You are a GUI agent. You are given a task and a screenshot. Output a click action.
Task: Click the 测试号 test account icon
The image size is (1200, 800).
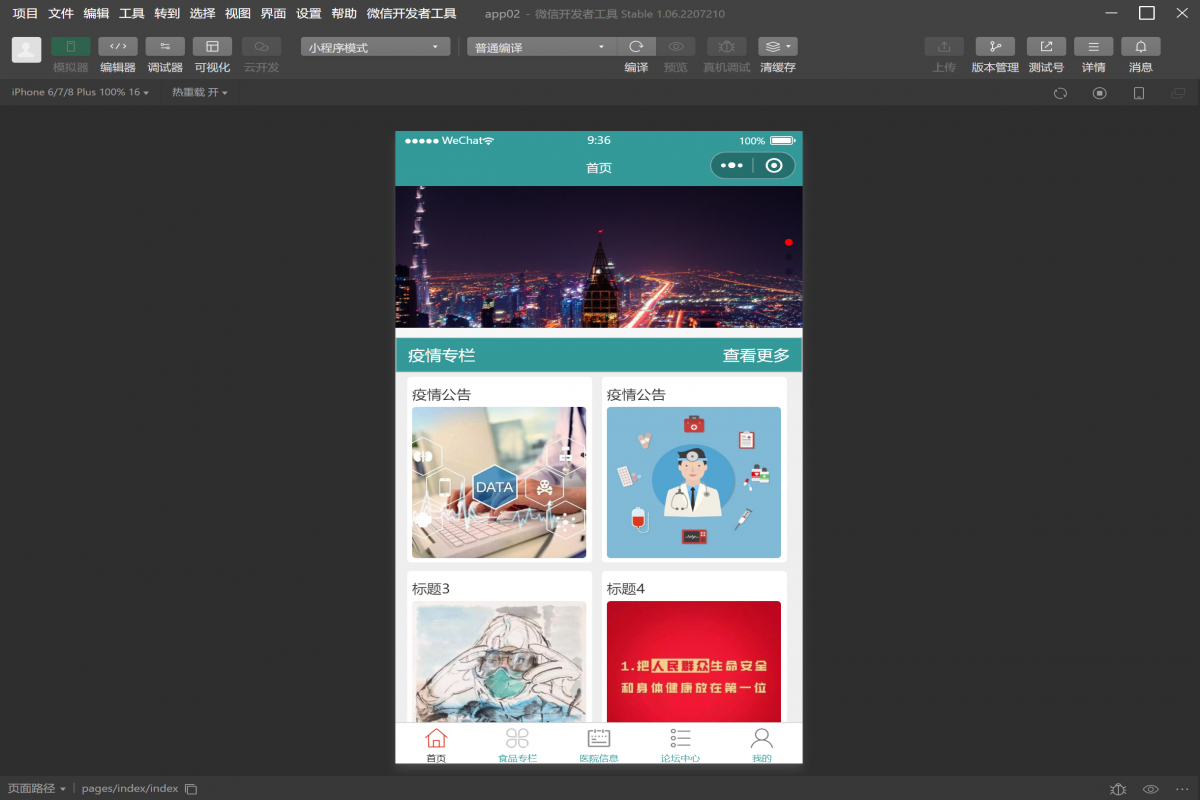1046,47
